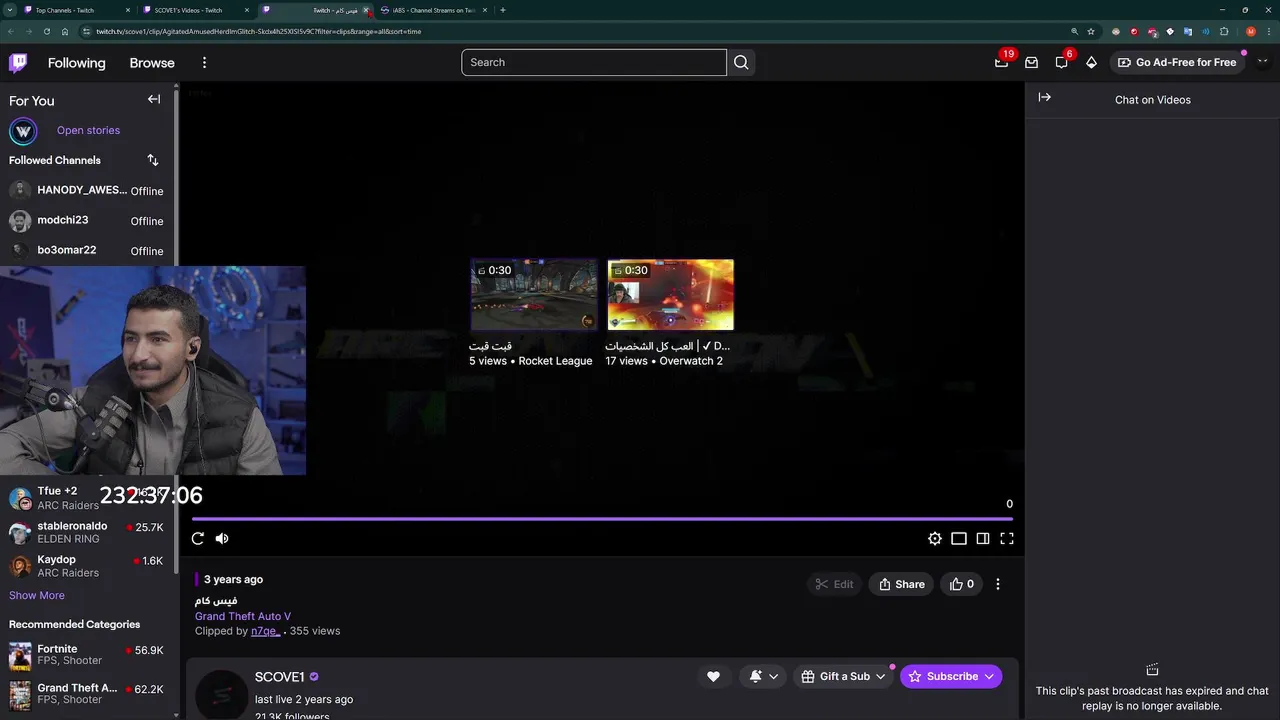
Task: Open the Prime loot inbox icon
Action: click(1031, 62)
